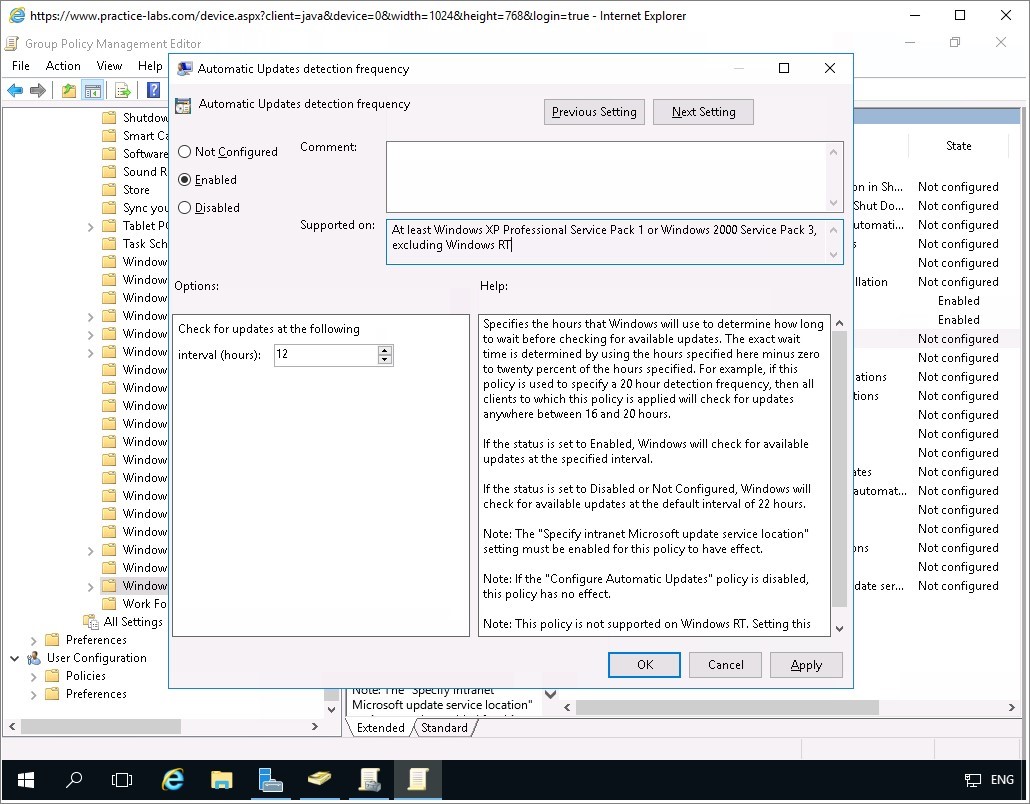Click the Export List toolbar icon
The image size is (1030, 804).
[x=123, y=91]
